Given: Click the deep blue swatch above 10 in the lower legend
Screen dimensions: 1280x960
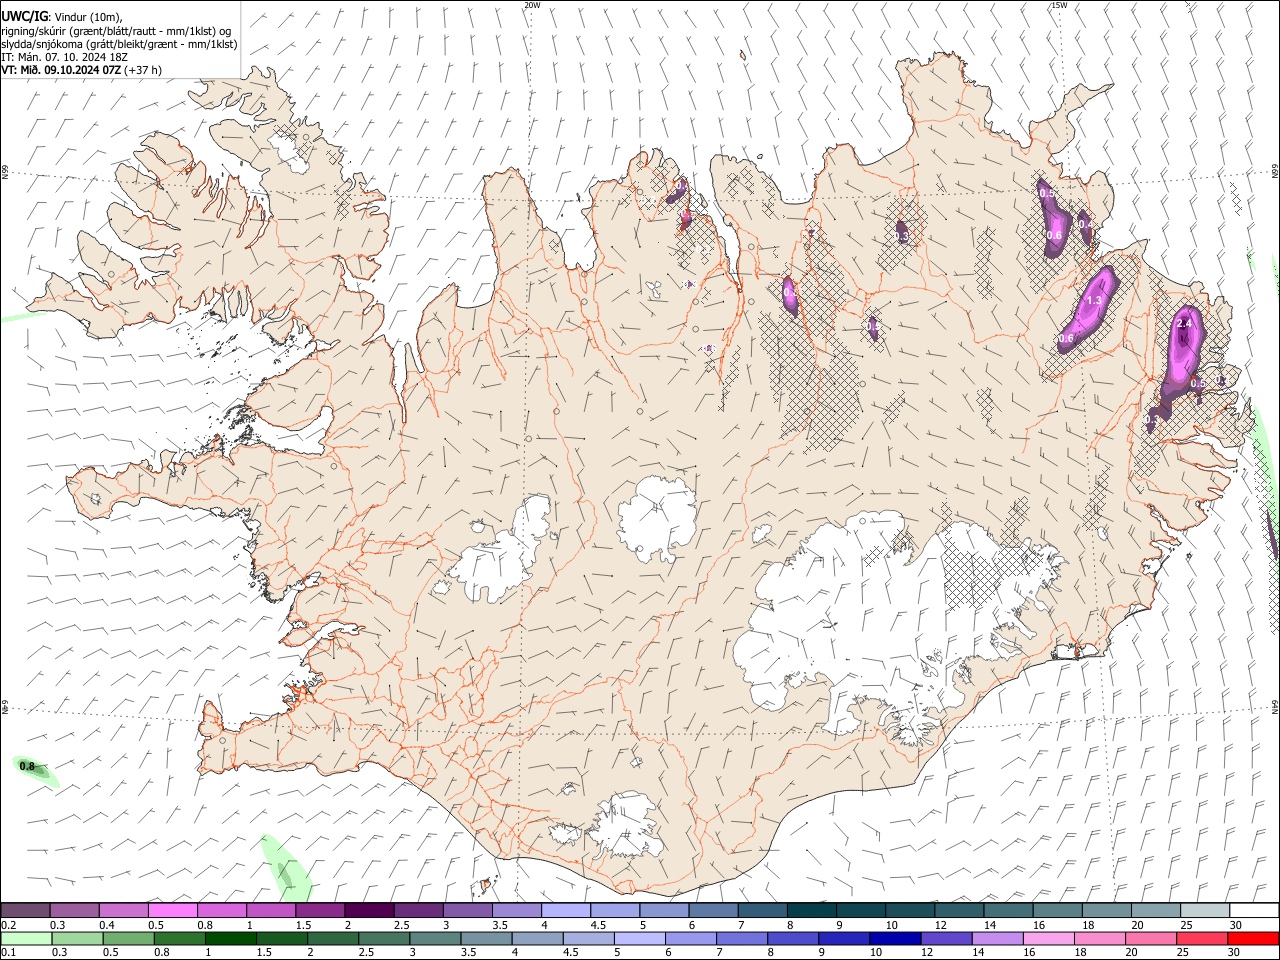Looking at the screenshot, I should (895, 939).
